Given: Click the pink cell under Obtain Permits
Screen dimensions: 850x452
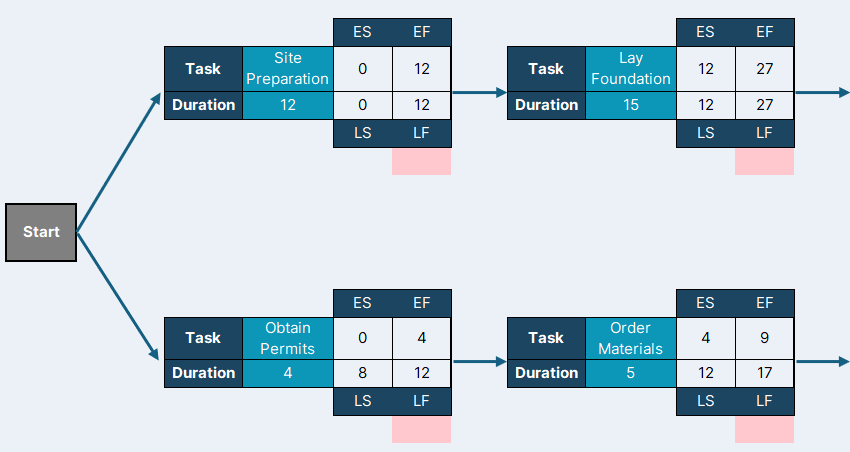Looking at the screenshot, I should (x=422, y=429).
